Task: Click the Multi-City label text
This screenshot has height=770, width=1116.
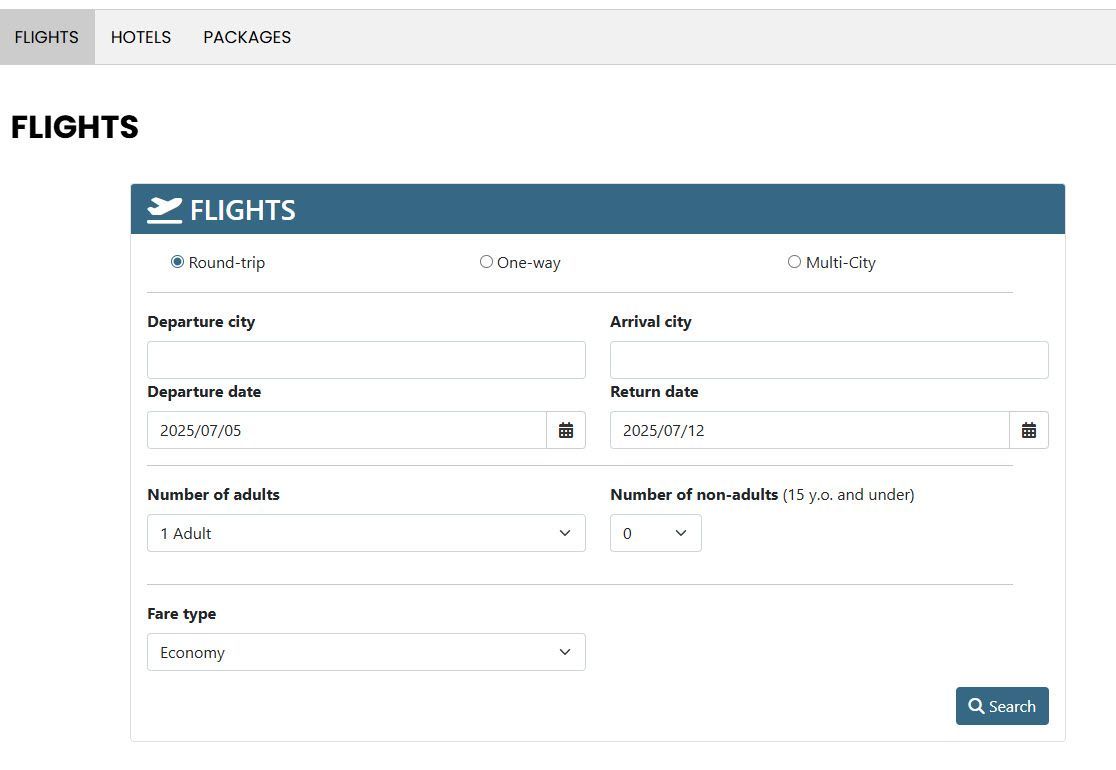Action: click(841, 263)
